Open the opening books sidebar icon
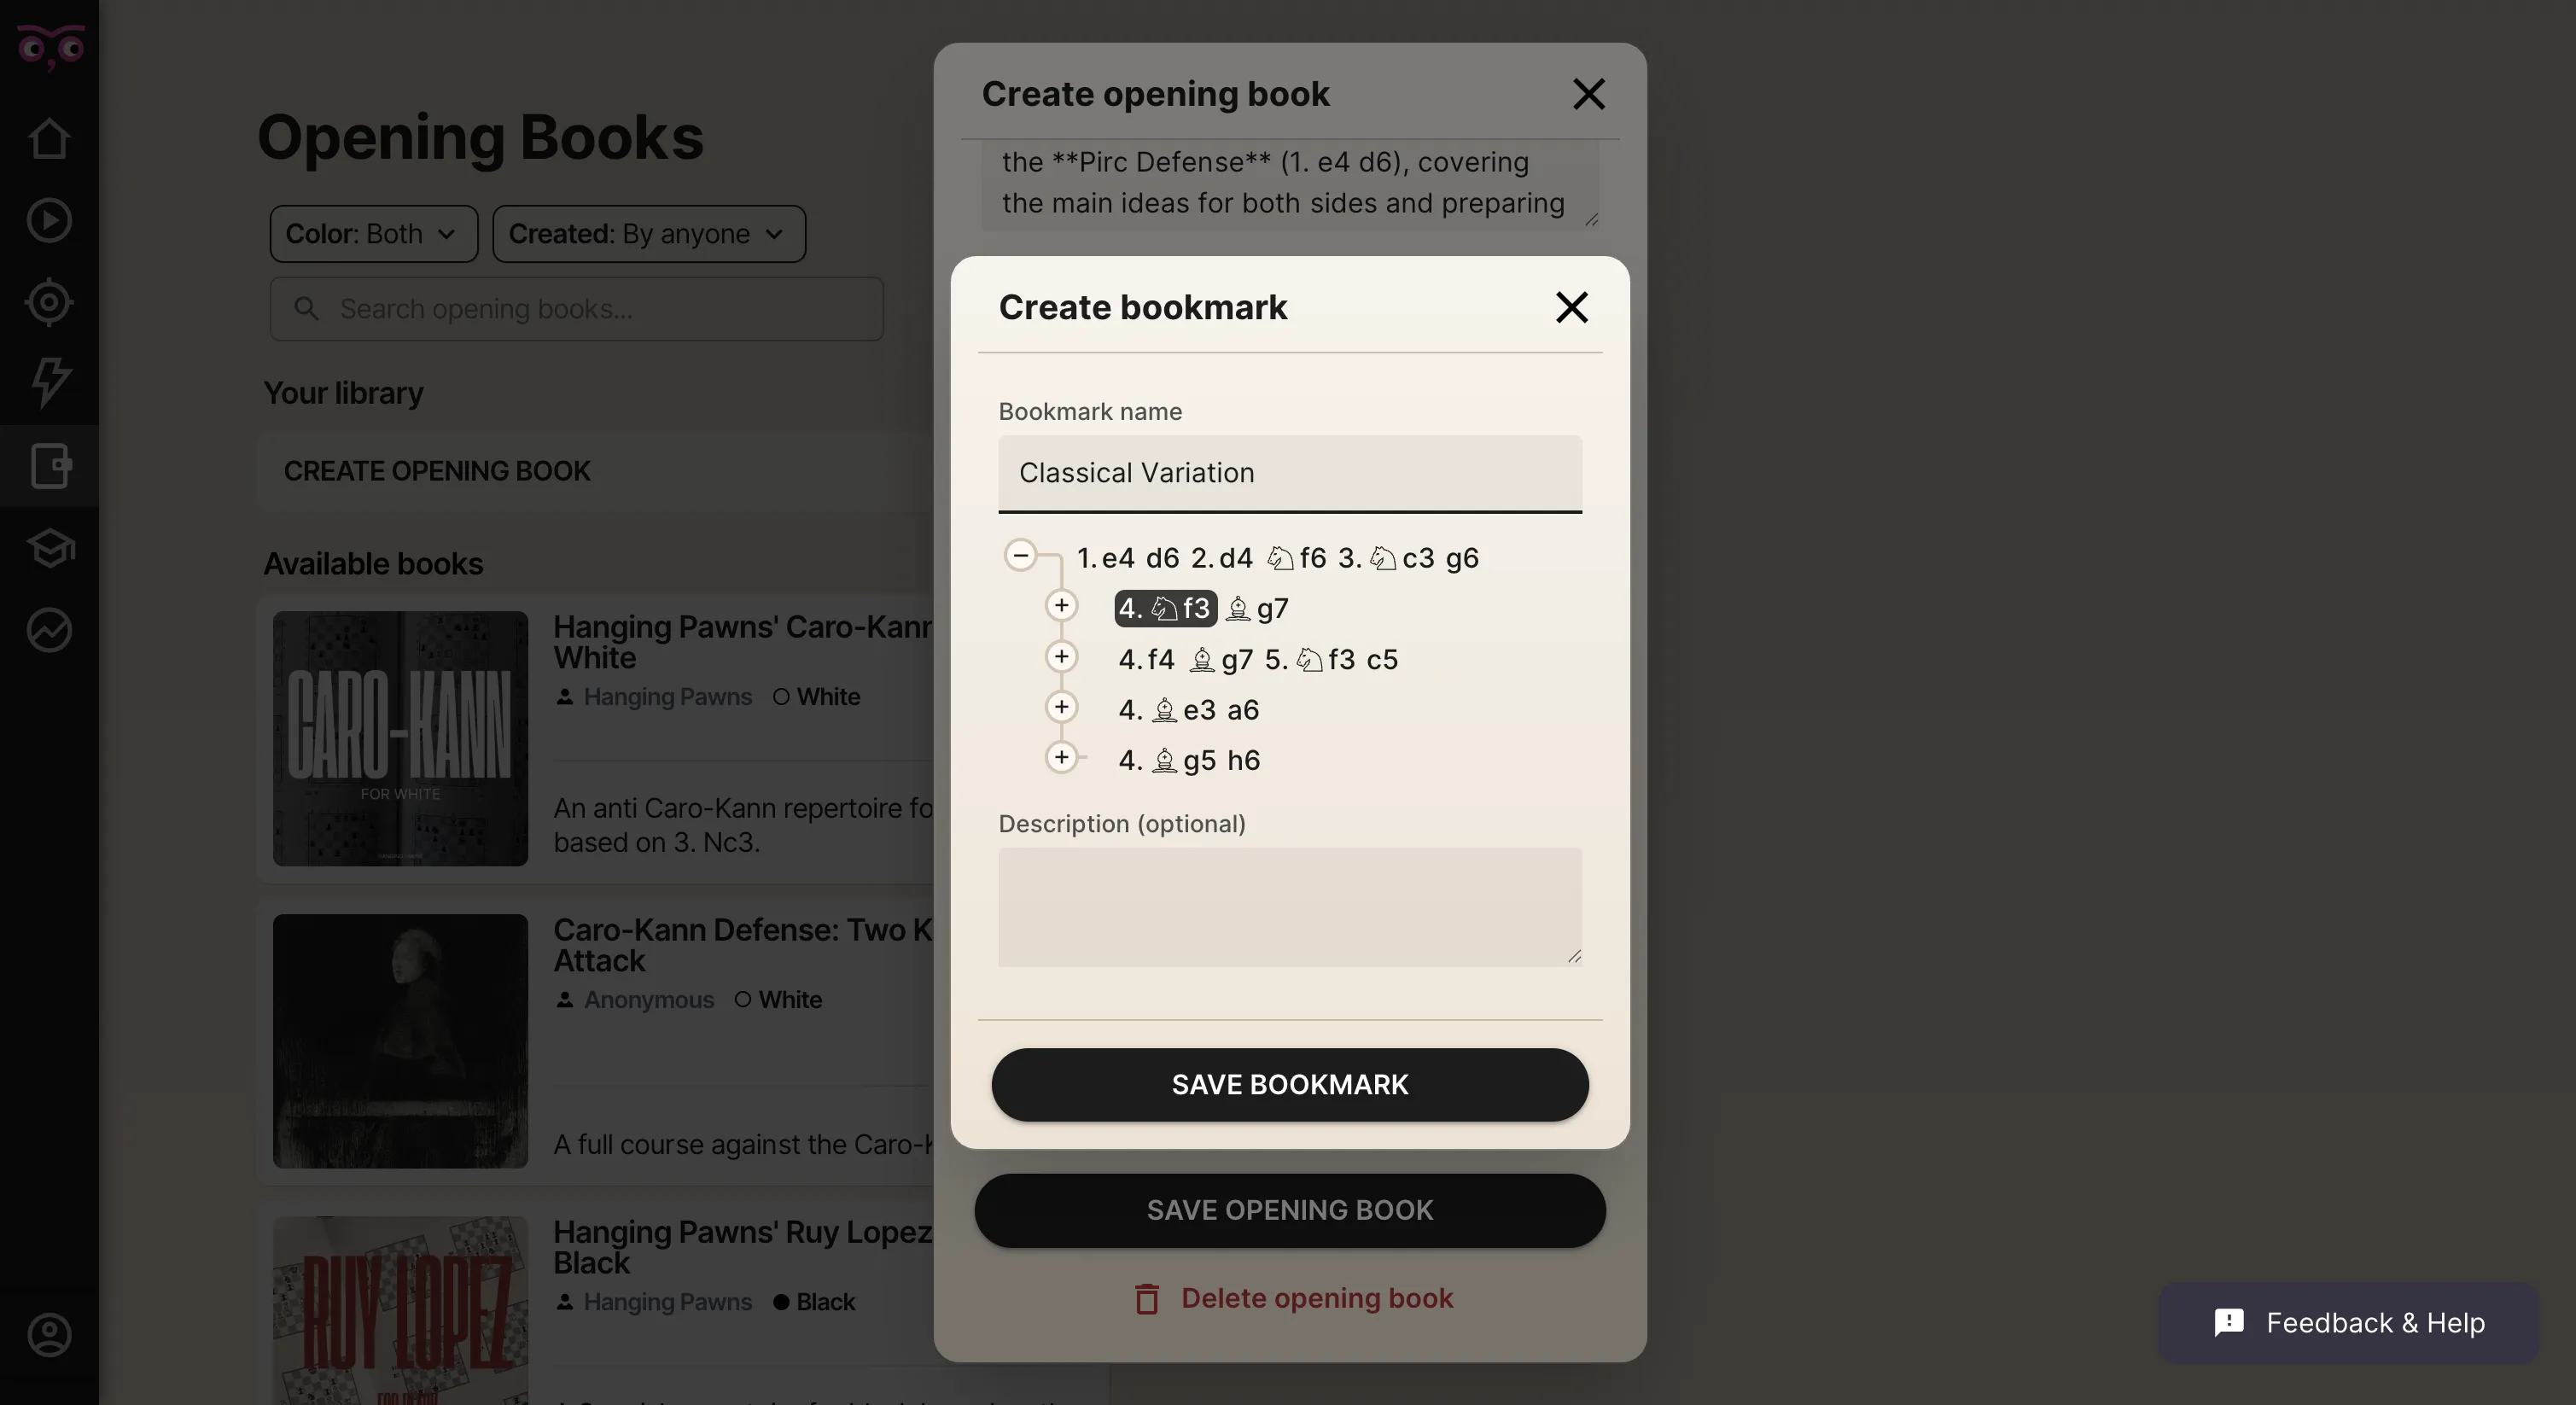The height and width of the screenshot is (1405, 2576). (49, 466)
